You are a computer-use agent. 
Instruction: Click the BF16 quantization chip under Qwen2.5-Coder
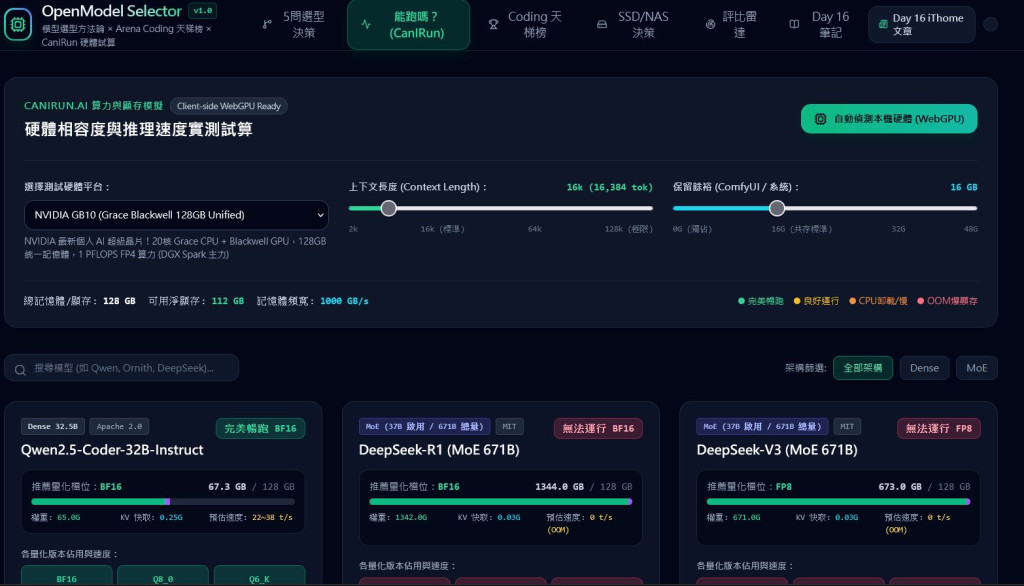(x=67, y=576)
